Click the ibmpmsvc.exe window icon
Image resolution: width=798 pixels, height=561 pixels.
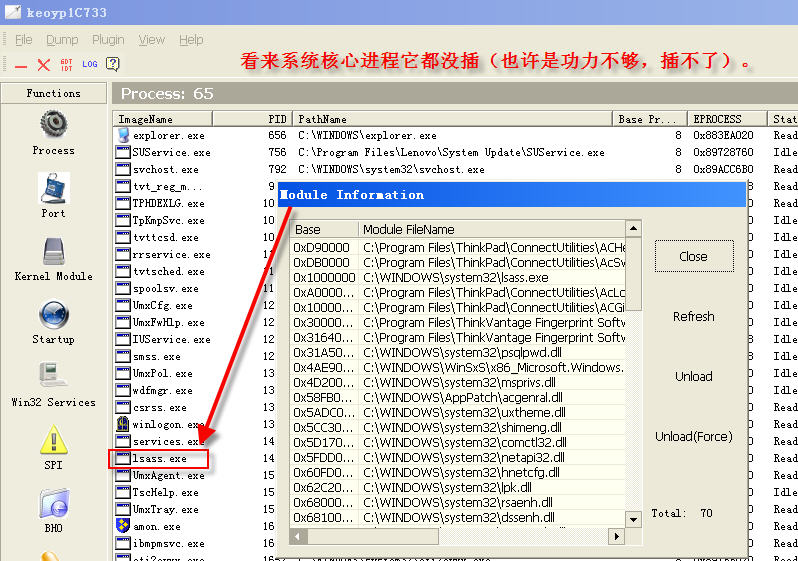tap(123, 543)
